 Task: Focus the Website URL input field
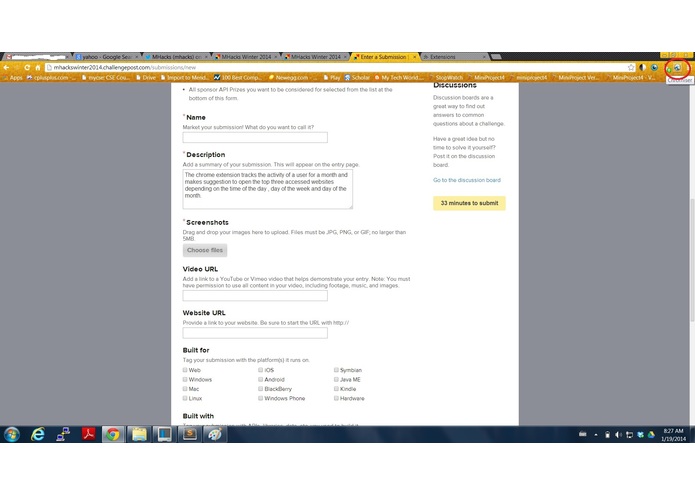coord(255,333)
